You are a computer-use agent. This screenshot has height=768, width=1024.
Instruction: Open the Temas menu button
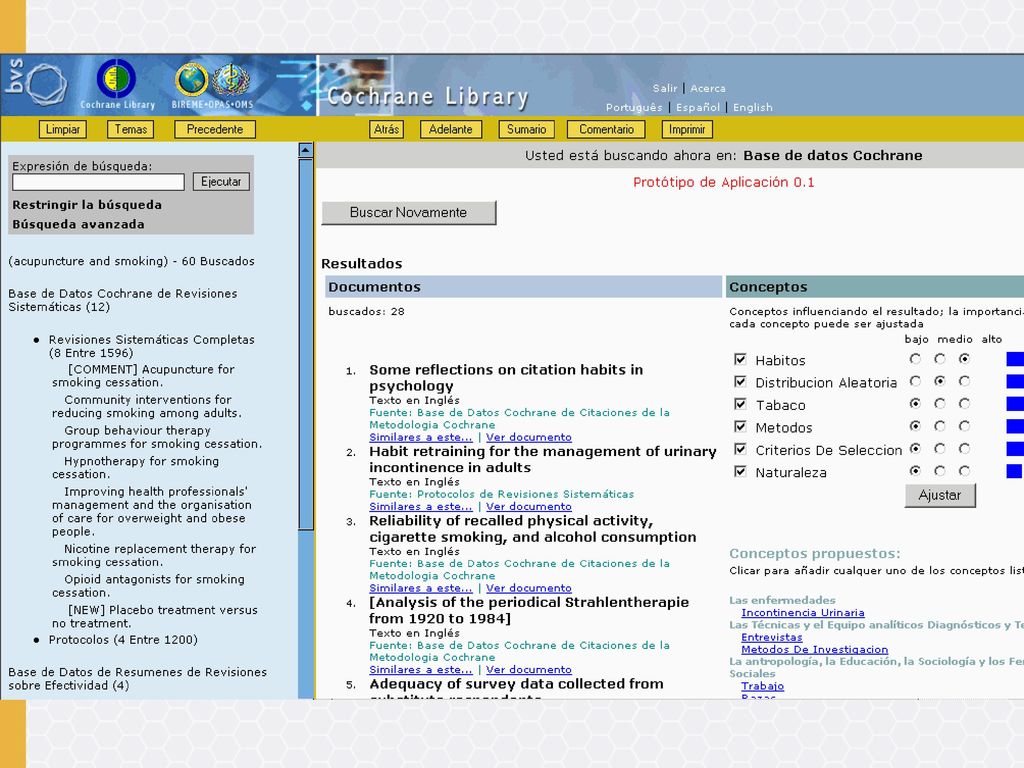coord(131,129)
